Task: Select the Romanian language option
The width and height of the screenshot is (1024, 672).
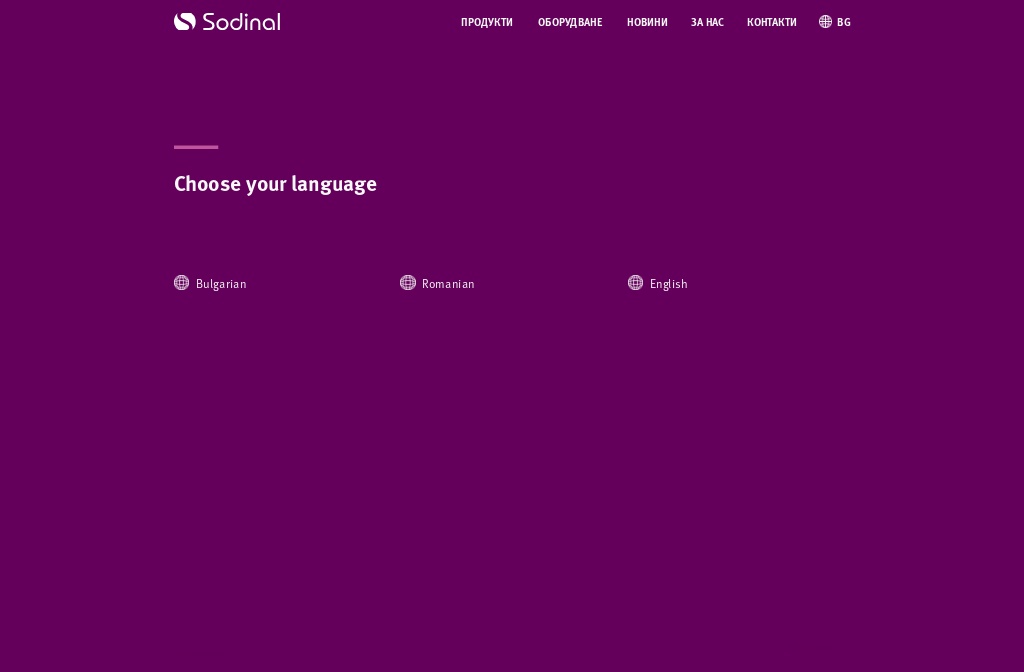Action: click(x=448, y=284)
